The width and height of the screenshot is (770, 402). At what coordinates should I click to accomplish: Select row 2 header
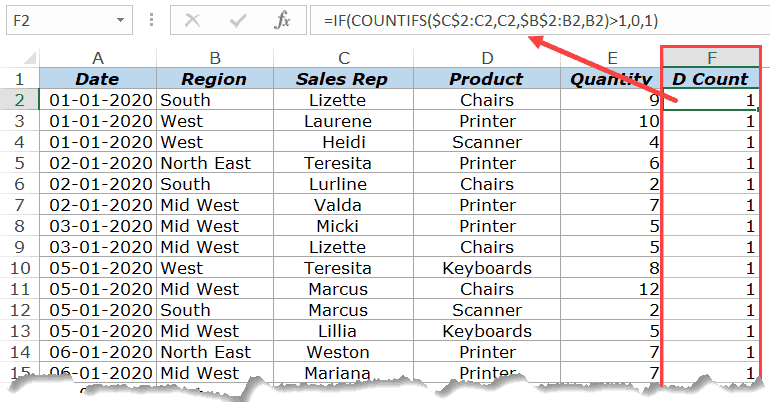pyautogui.click(x=19, y=100)
